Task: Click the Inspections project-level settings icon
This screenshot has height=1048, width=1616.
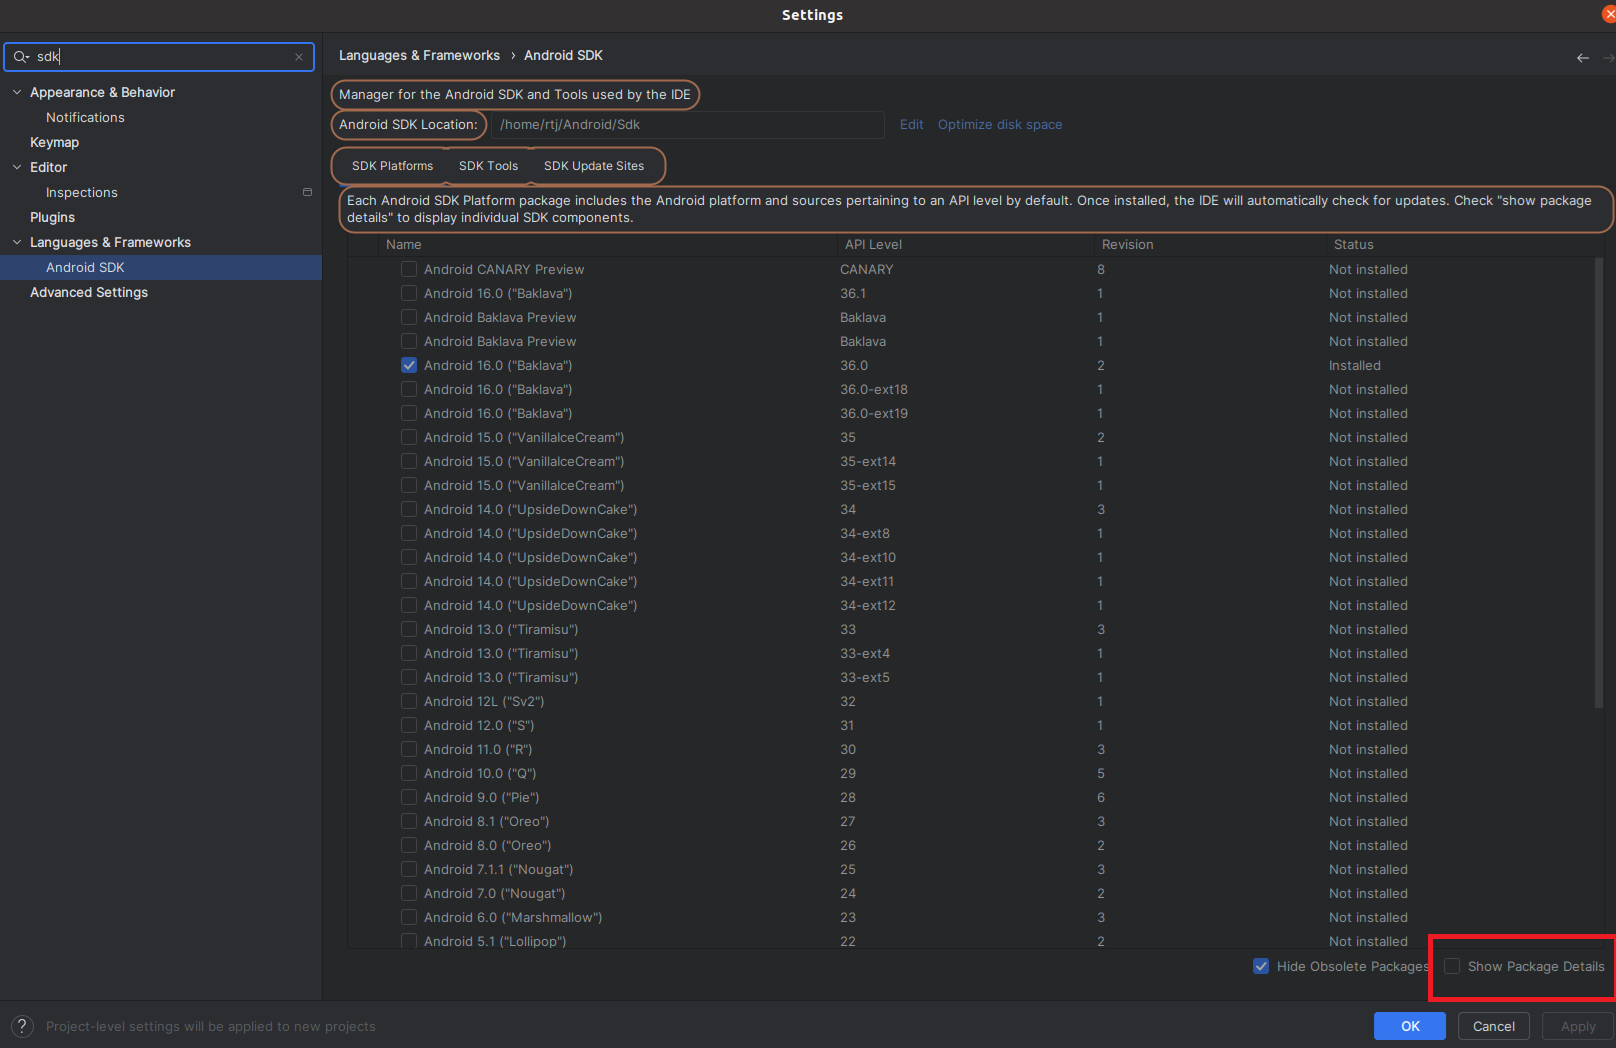Action: [x=307, y=192]
